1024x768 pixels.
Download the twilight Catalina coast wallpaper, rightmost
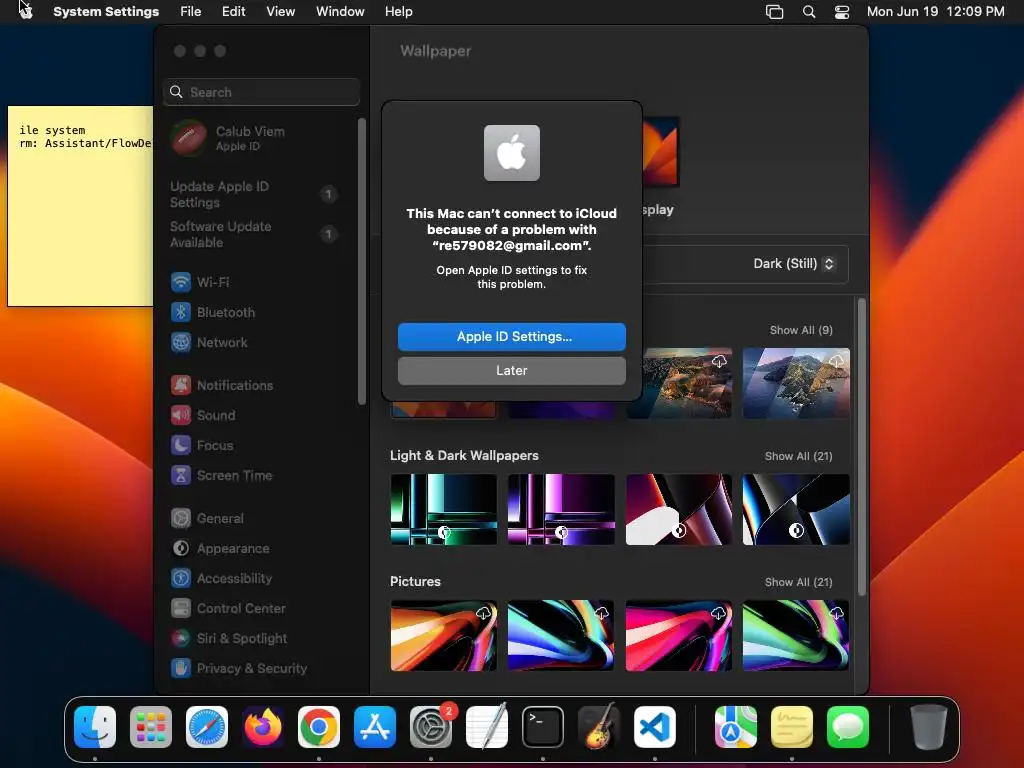[837, 361]
